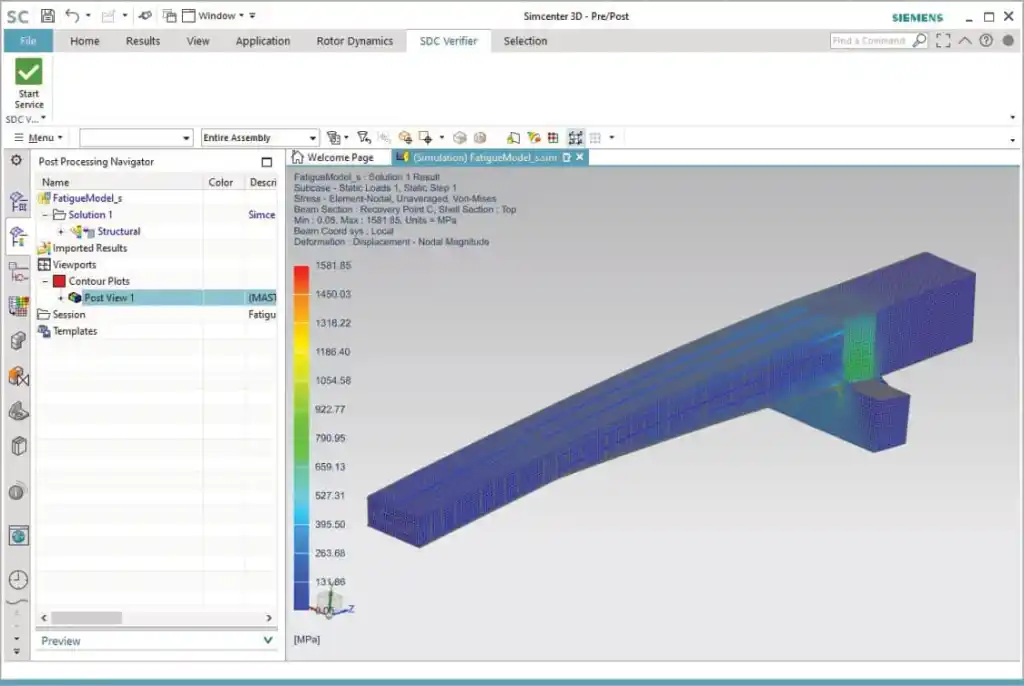
Task: Open the quick access toolbar customize arrow
Action: pos(253,16)
